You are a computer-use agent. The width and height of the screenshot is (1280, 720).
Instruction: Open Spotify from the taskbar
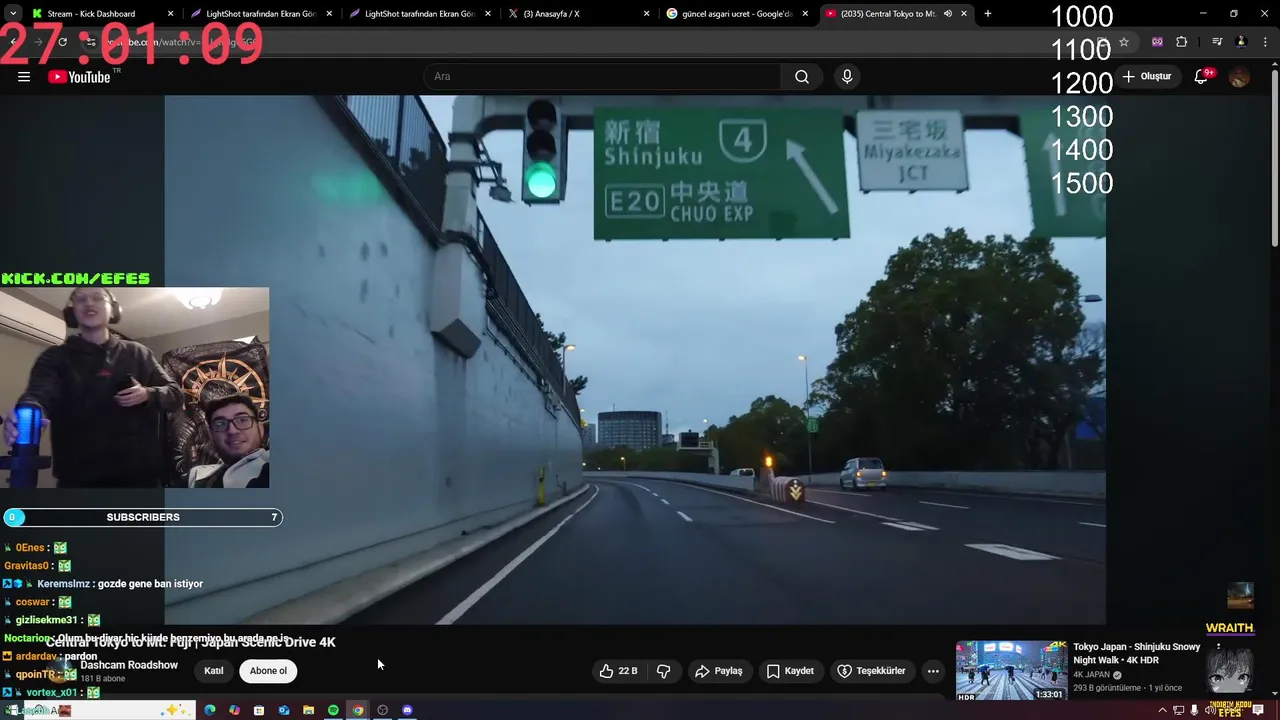tap(333, 710)
